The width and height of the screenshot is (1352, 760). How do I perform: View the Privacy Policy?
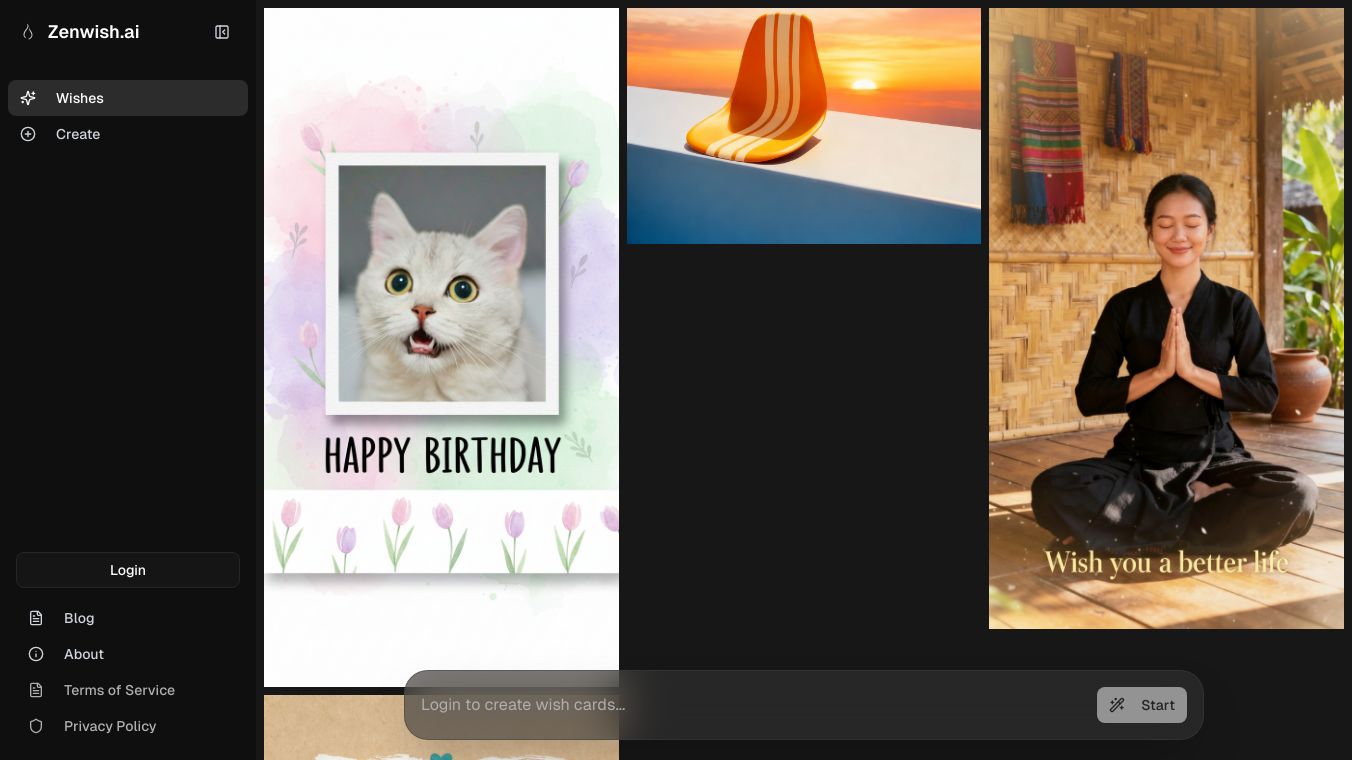pos(128,726)
